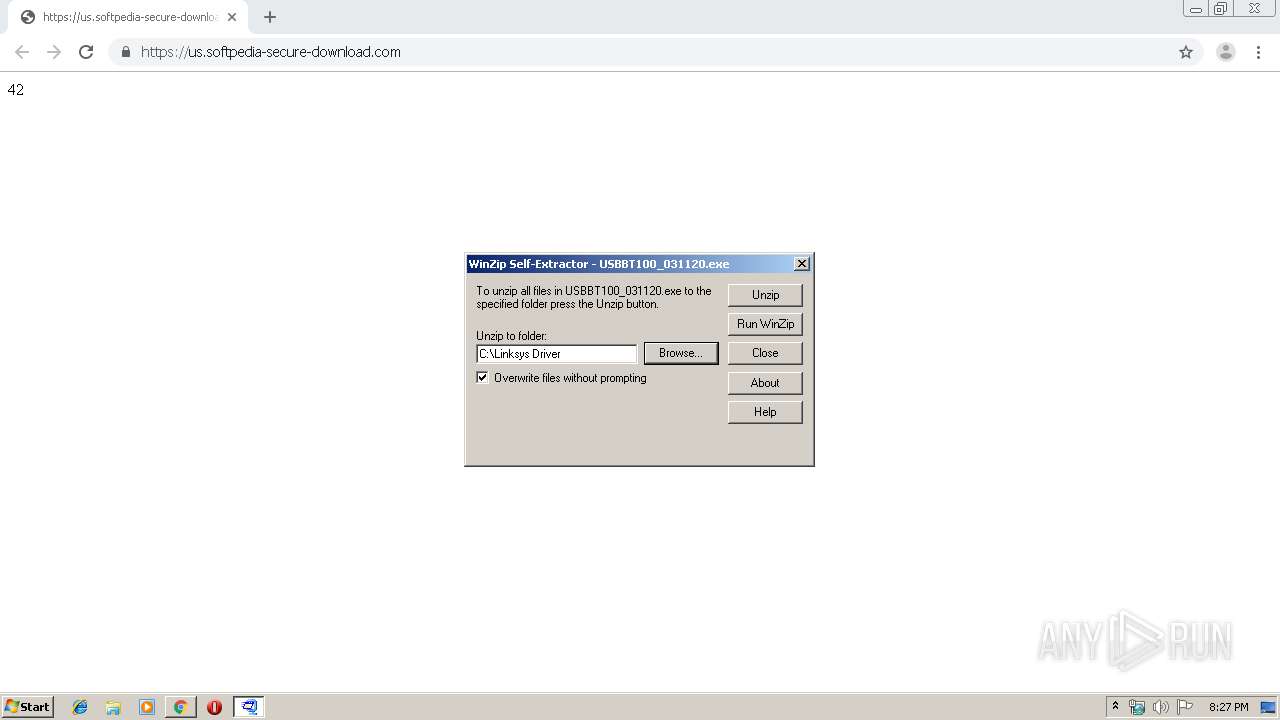Open a new Chrome tab
Image resolution: width=1280 pixels, height=720 pixels.
coord(270,17)
